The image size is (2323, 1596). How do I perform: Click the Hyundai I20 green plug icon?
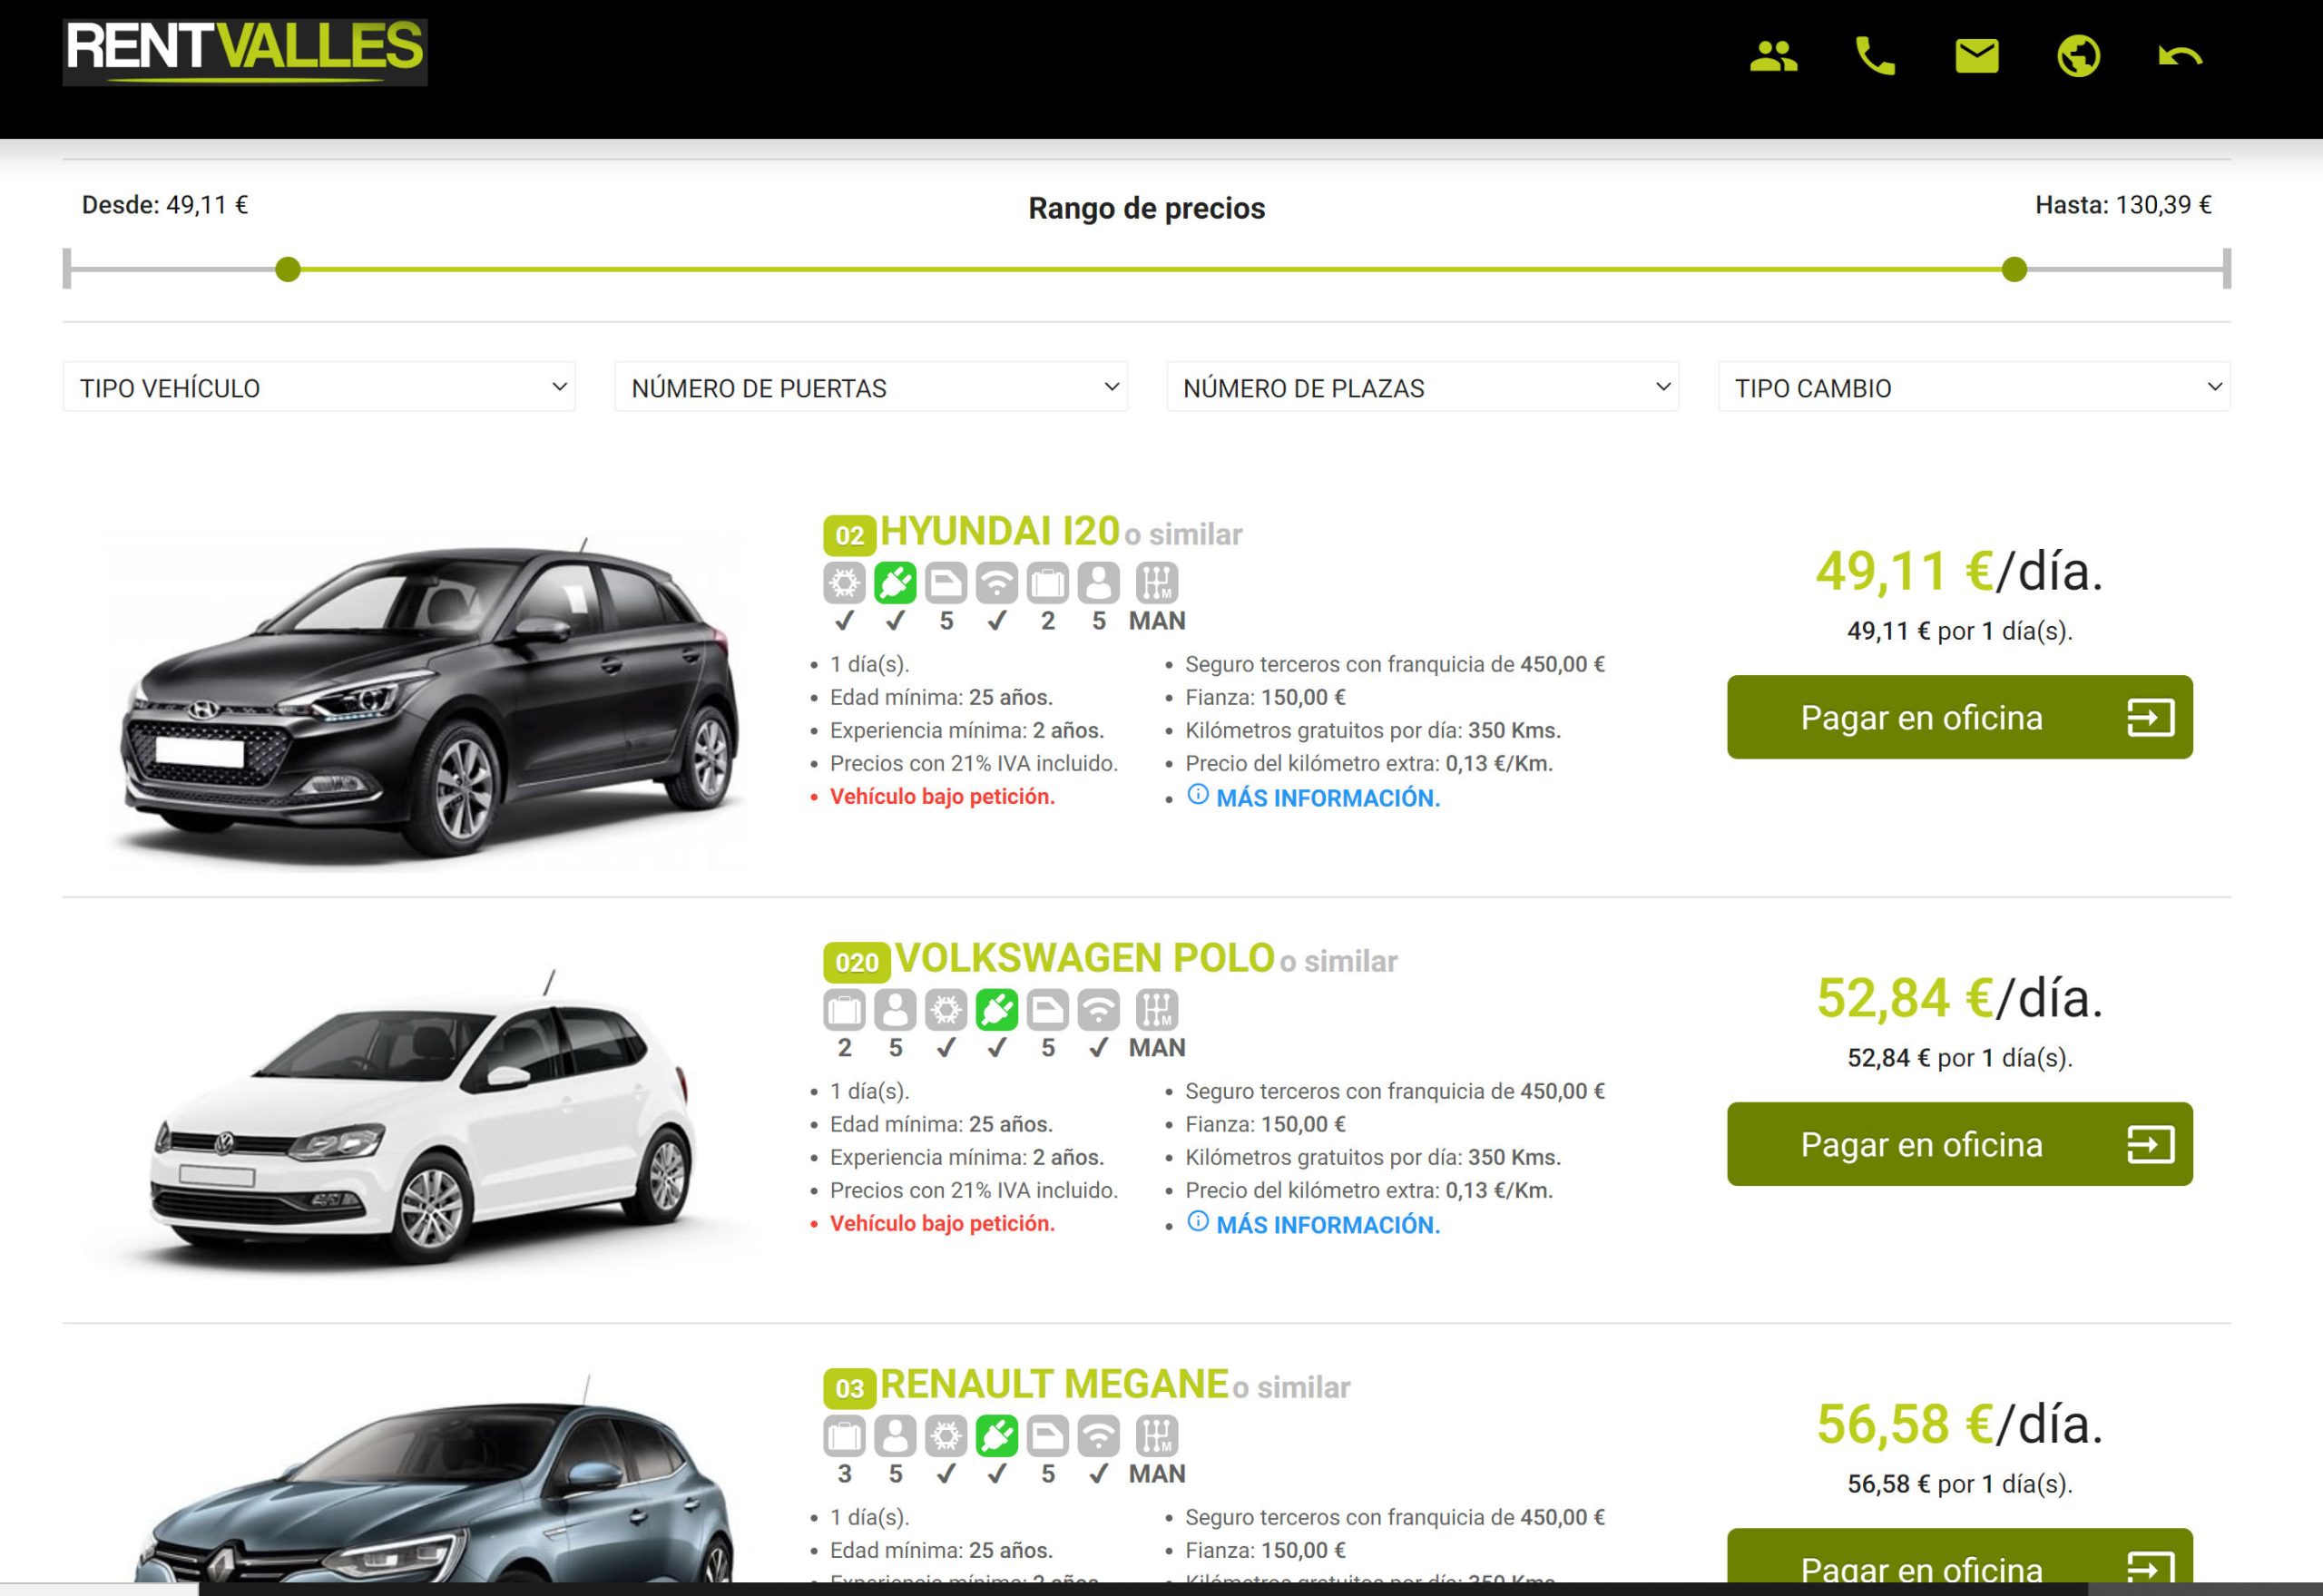point(895,583)
